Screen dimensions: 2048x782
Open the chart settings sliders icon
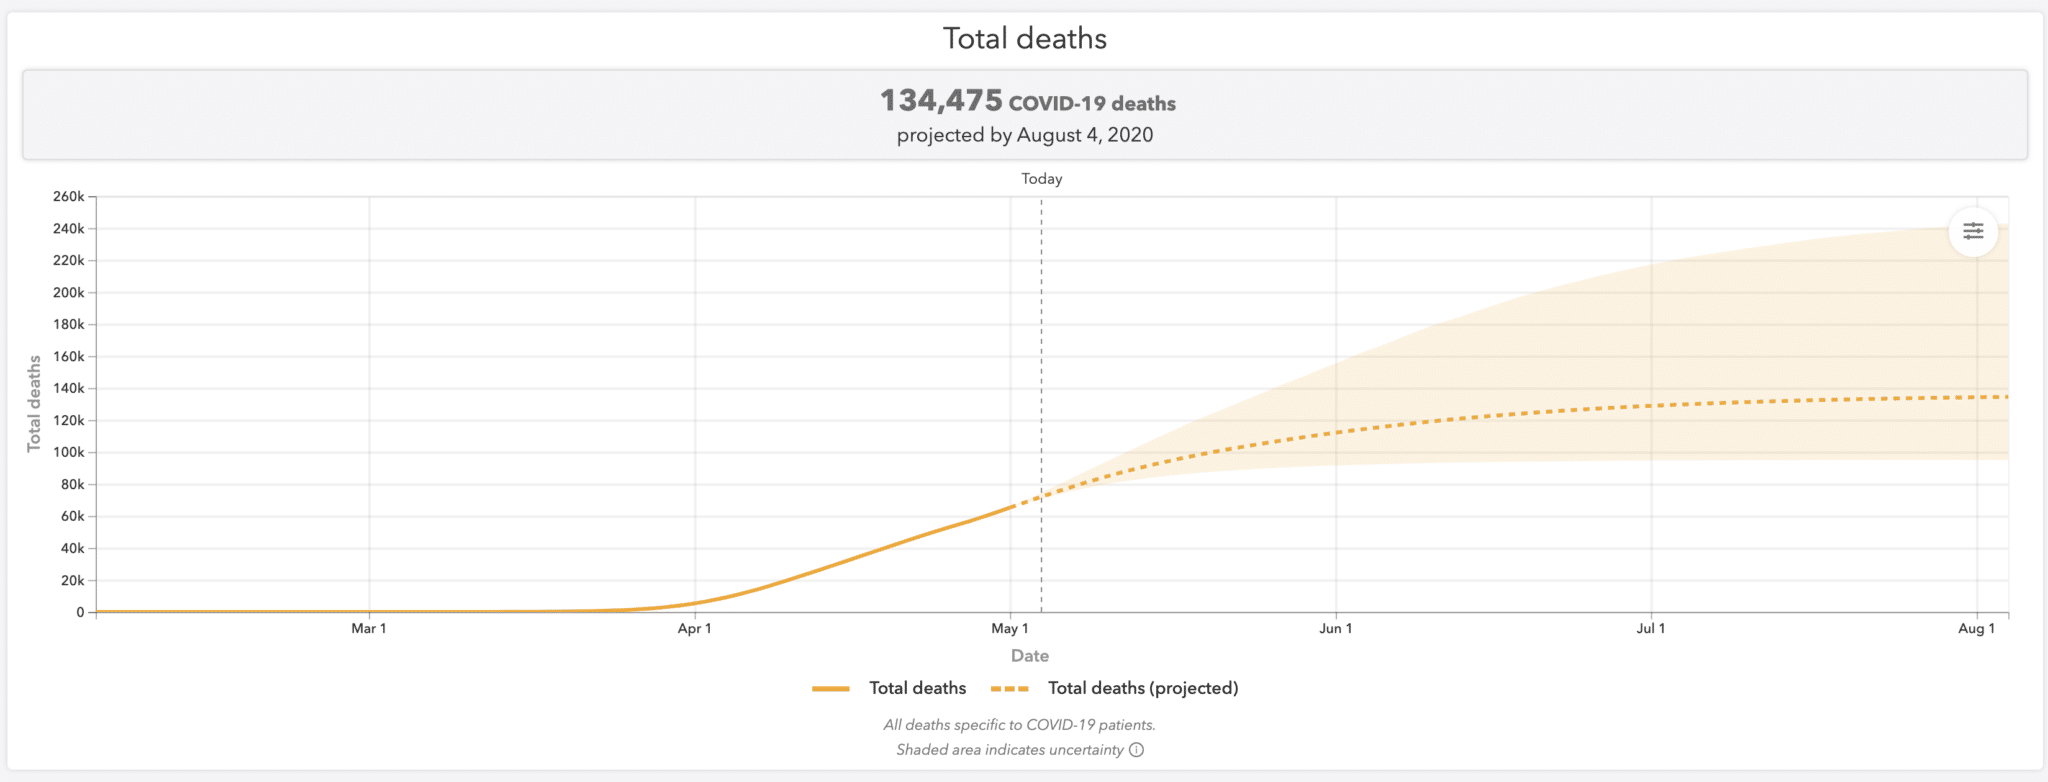[x=1973, y=231]
